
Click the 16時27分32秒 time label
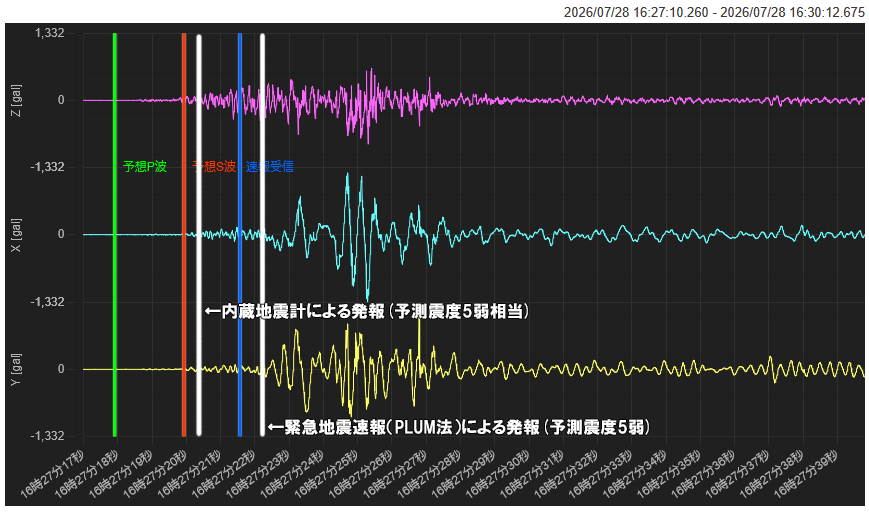tap(566, 473)
